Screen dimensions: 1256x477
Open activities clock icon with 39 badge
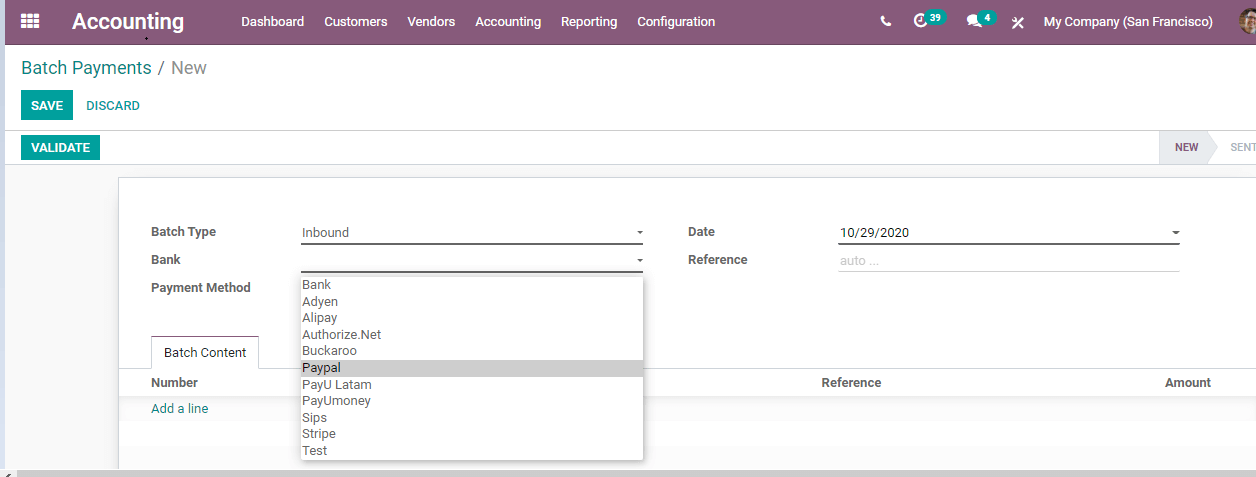point(927,20)
